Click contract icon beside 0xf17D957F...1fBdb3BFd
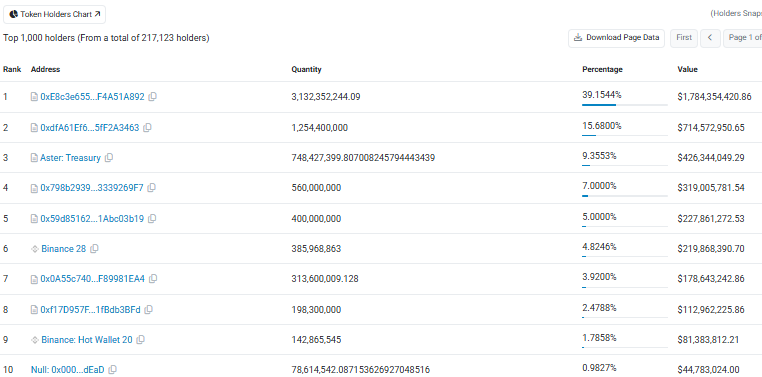The width and height of the screenshot is (762, 377). [34, 309]
